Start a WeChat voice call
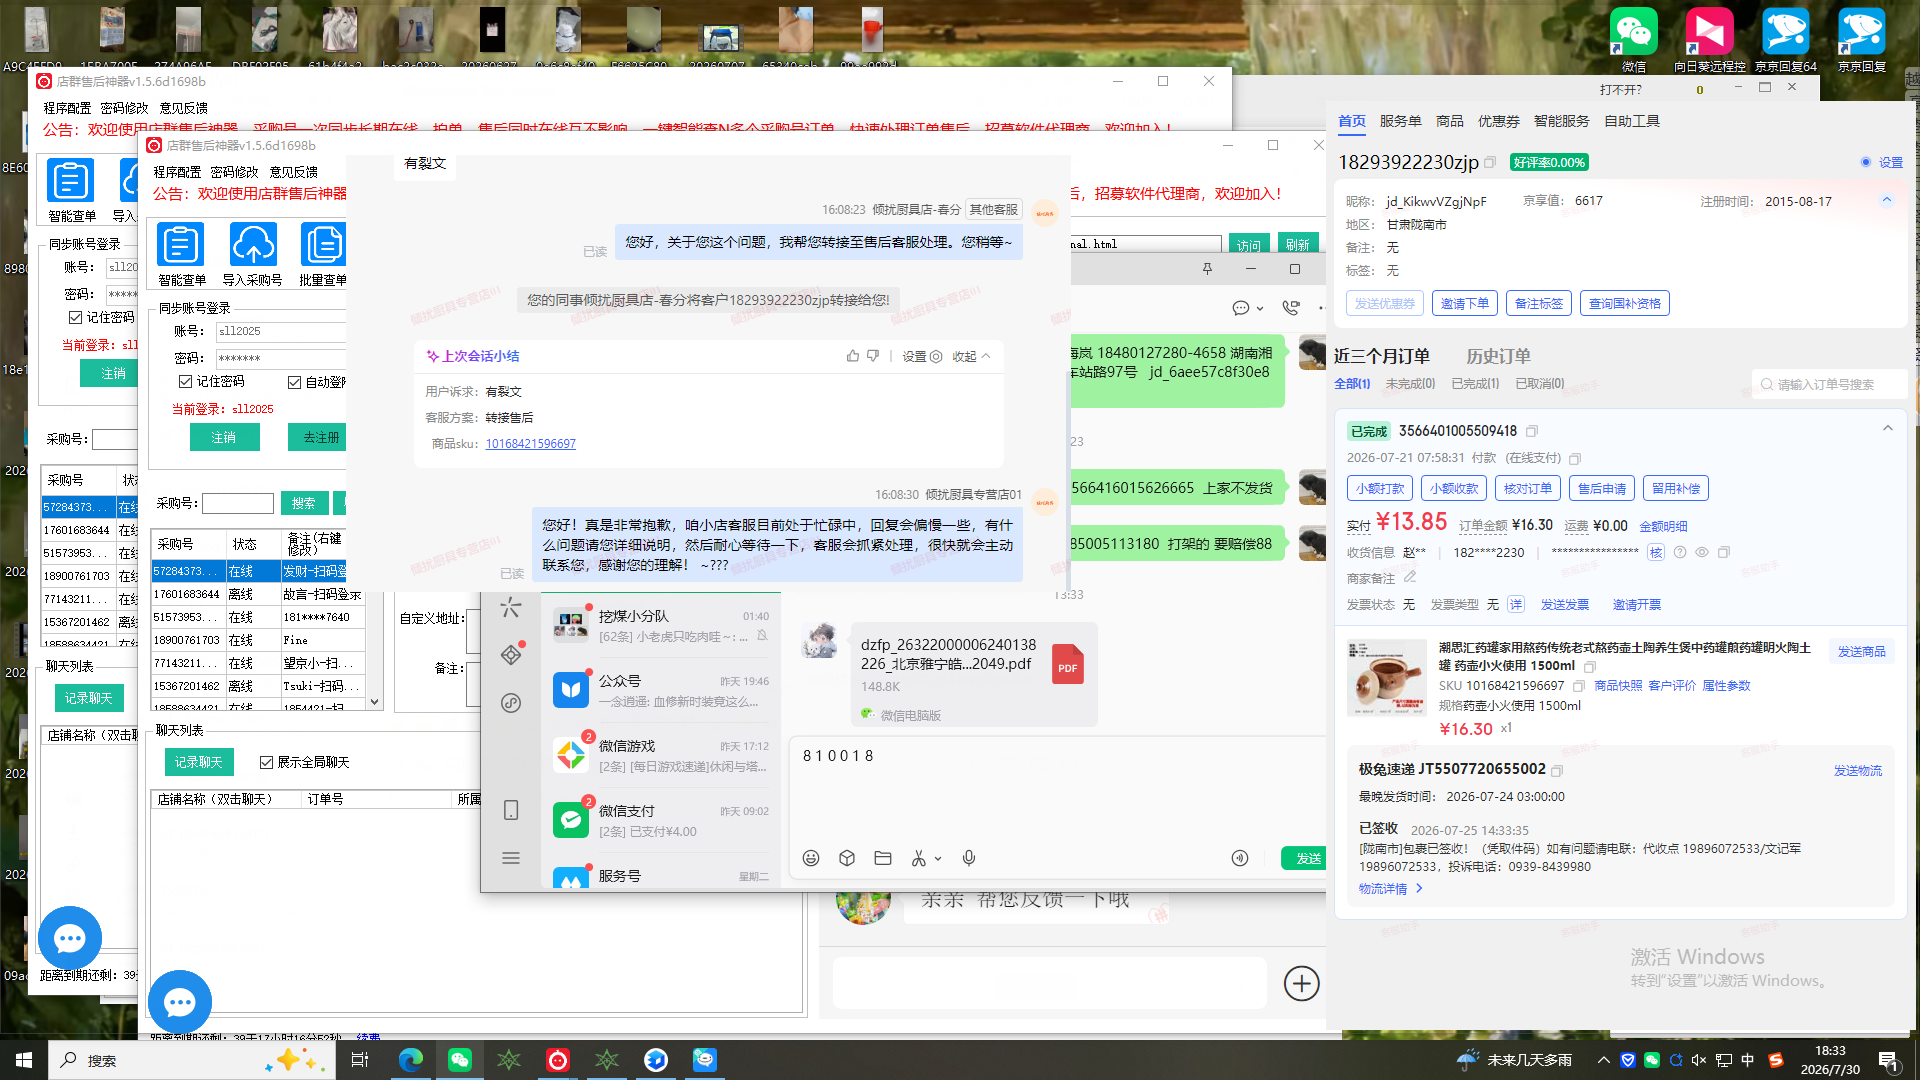This screenshot has width=1920, height=1080. [1291, 308]
